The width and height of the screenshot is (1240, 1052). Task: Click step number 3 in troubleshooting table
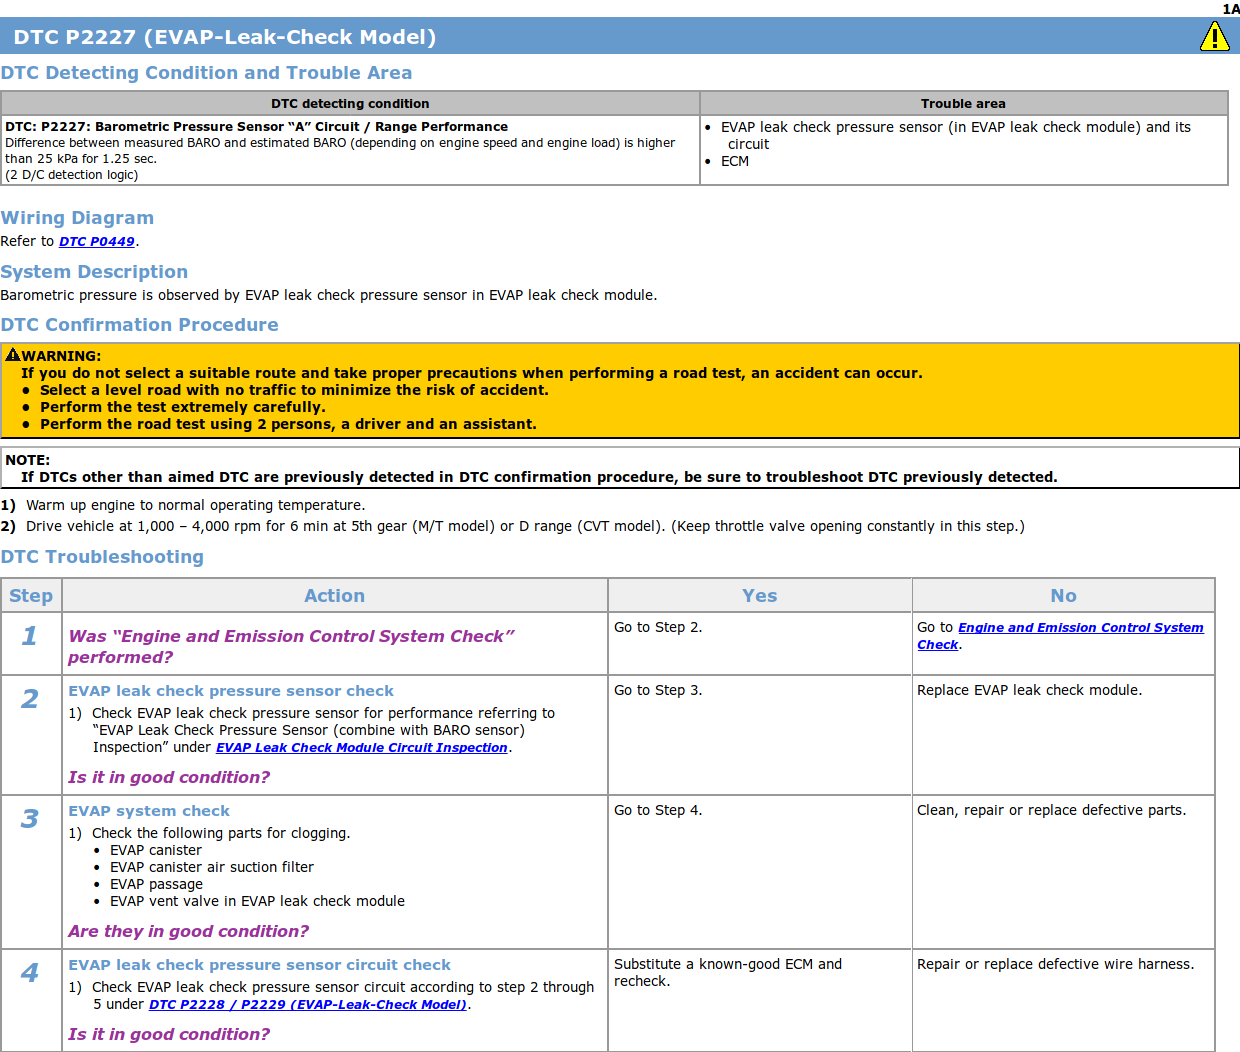tap(30, 819)
